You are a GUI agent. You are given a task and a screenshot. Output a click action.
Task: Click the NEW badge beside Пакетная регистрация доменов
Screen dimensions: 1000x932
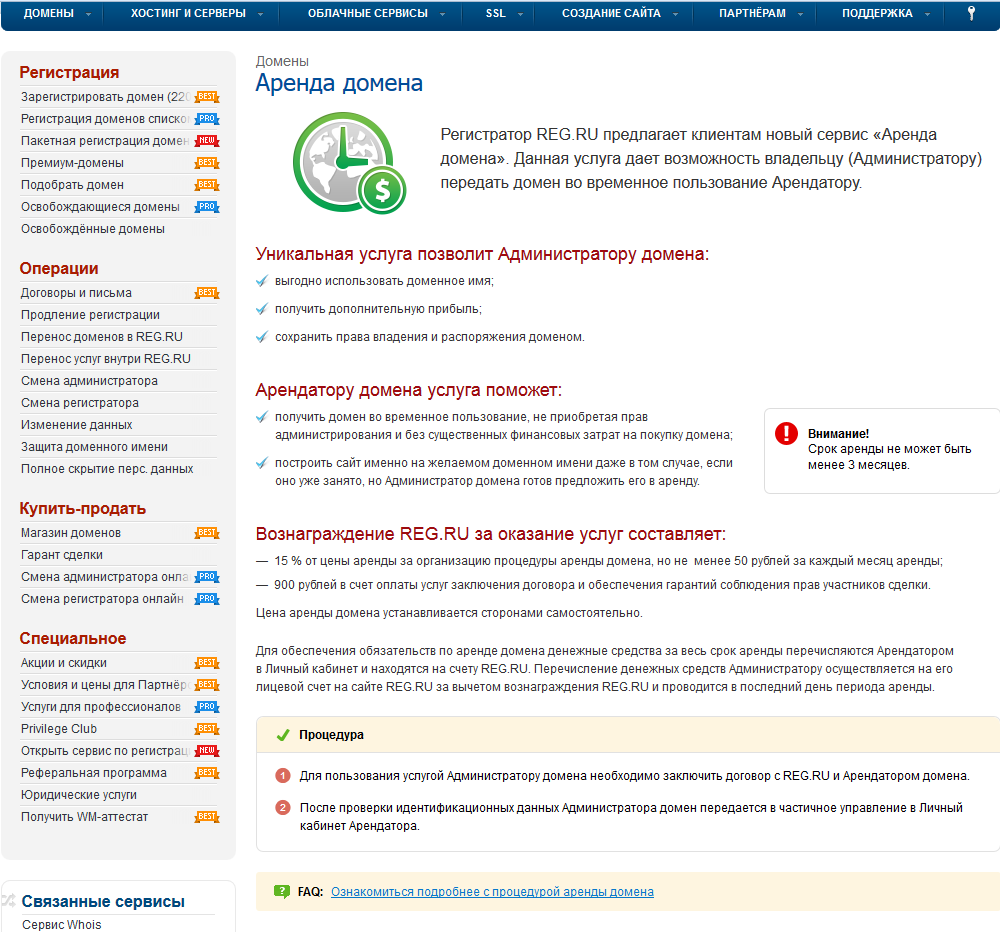click(x=207, y=141)
